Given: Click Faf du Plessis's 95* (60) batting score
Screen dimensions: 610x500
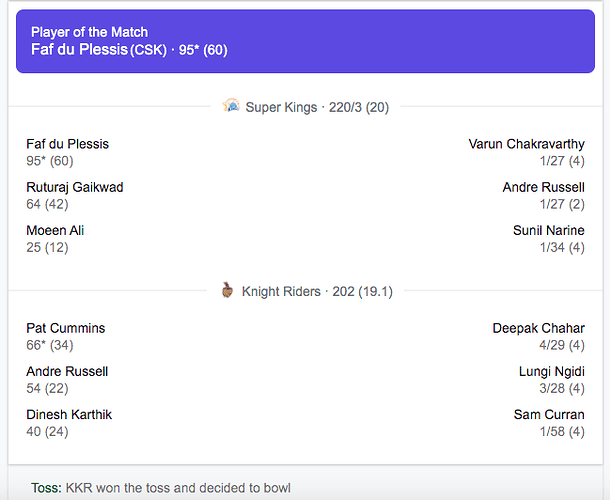Looking at the screenshot, I should click(x=50, y=161).
